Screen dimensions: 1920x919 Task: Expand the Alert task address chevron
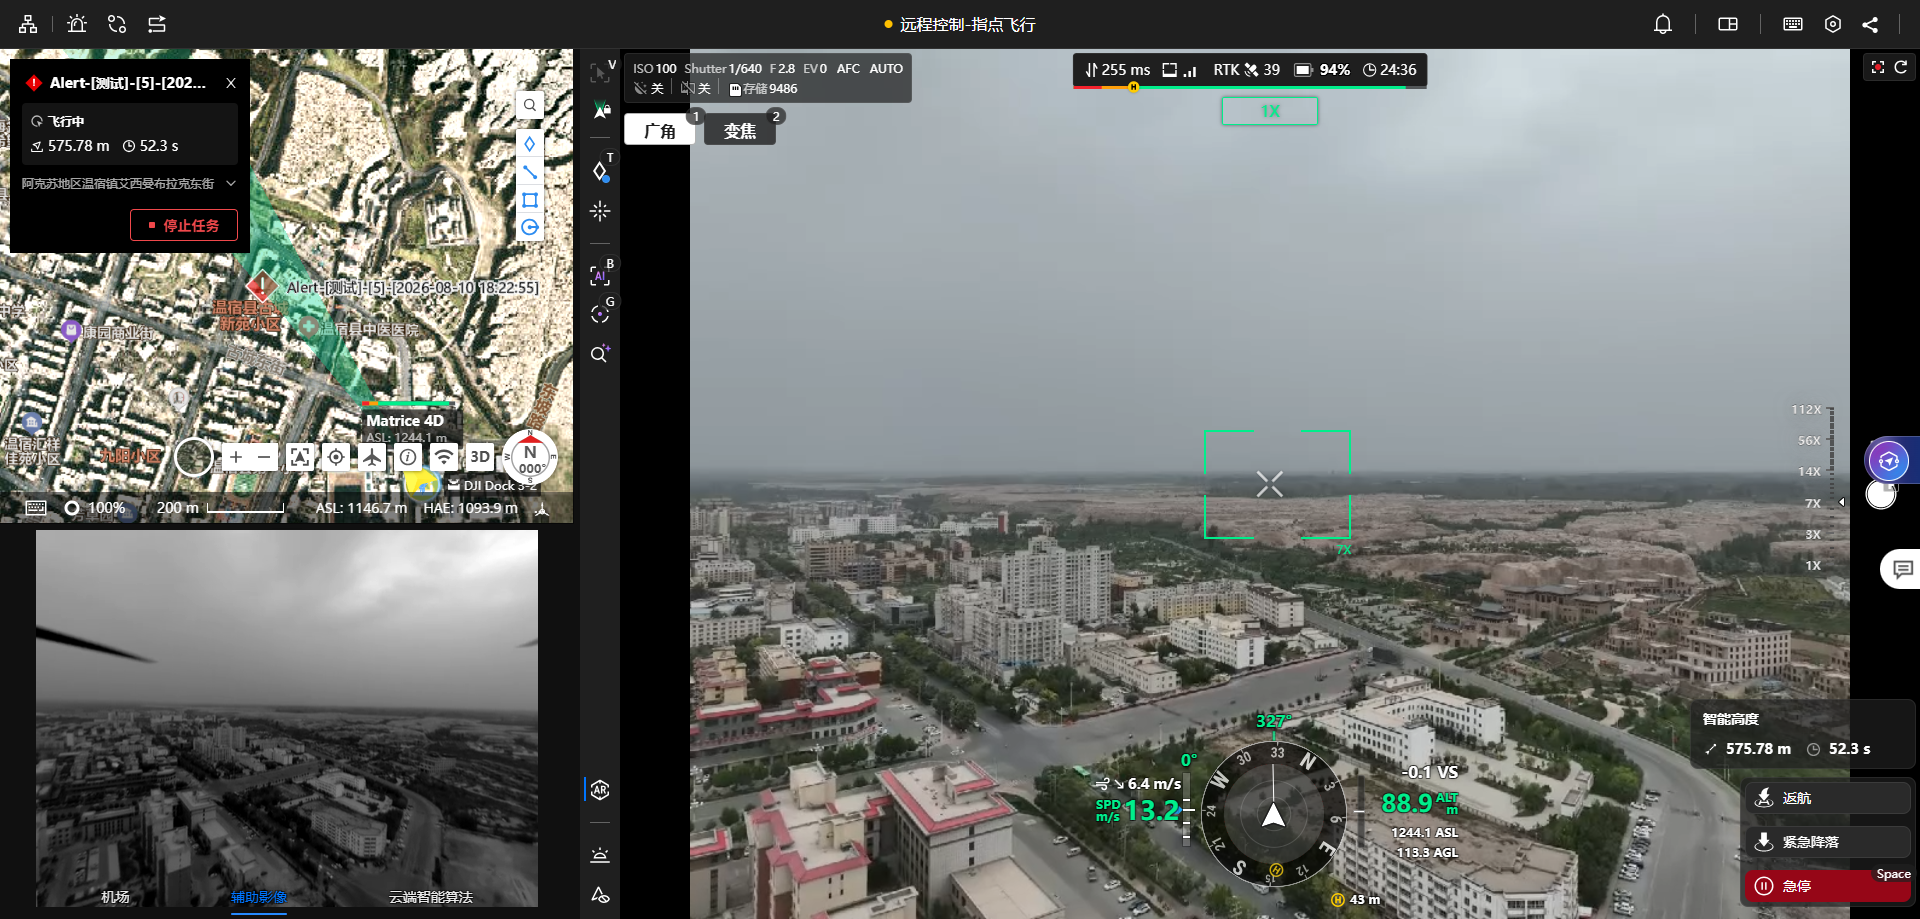[231, 183]
